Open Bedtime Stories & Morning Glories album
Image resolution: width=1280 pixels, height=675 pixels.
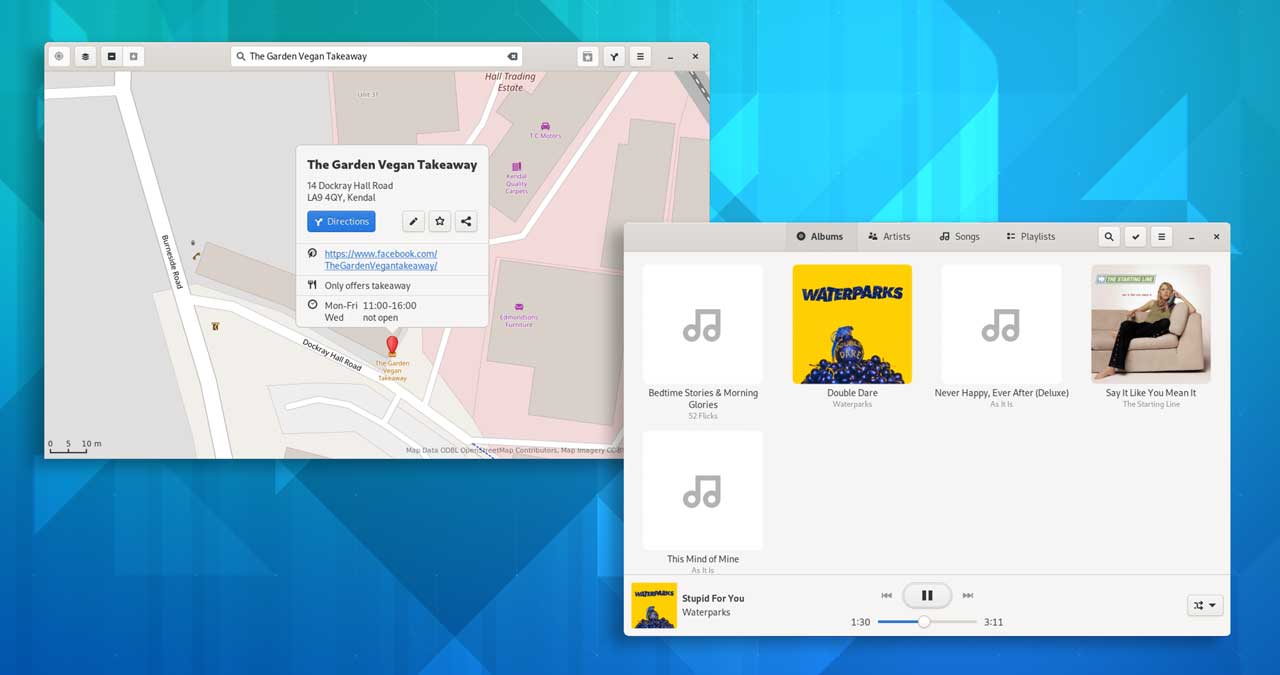click(702, 324)
